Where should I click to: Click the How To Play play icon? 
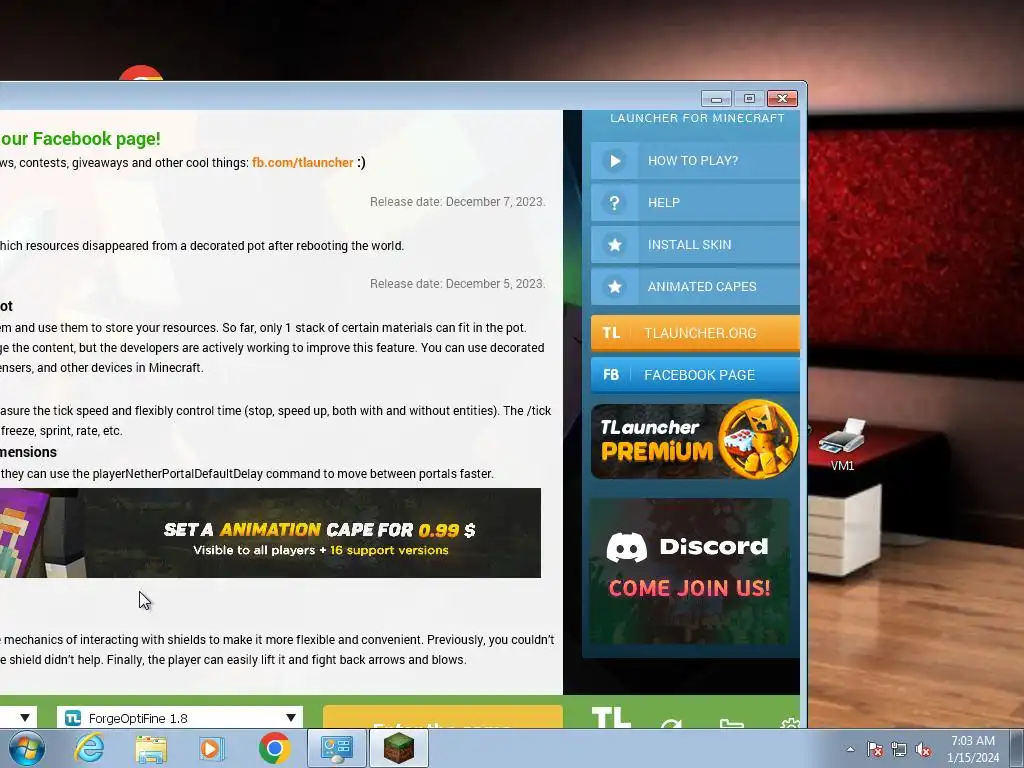[x=615, y=161]
